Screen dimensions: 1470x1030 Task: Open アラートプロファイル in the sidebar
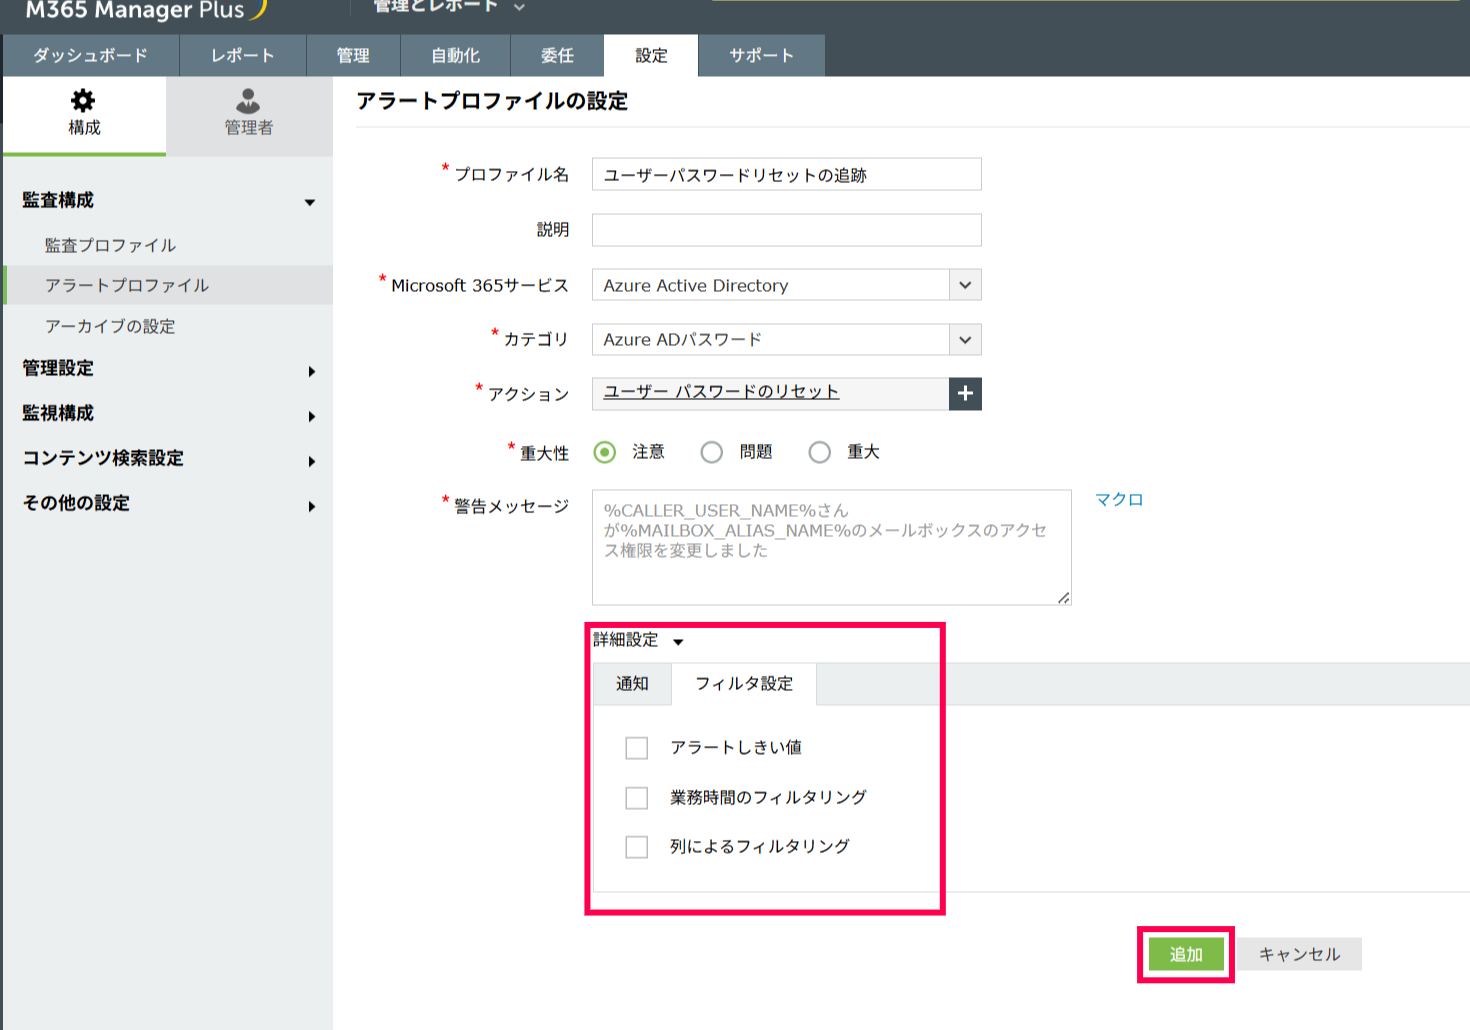point(127,286)
